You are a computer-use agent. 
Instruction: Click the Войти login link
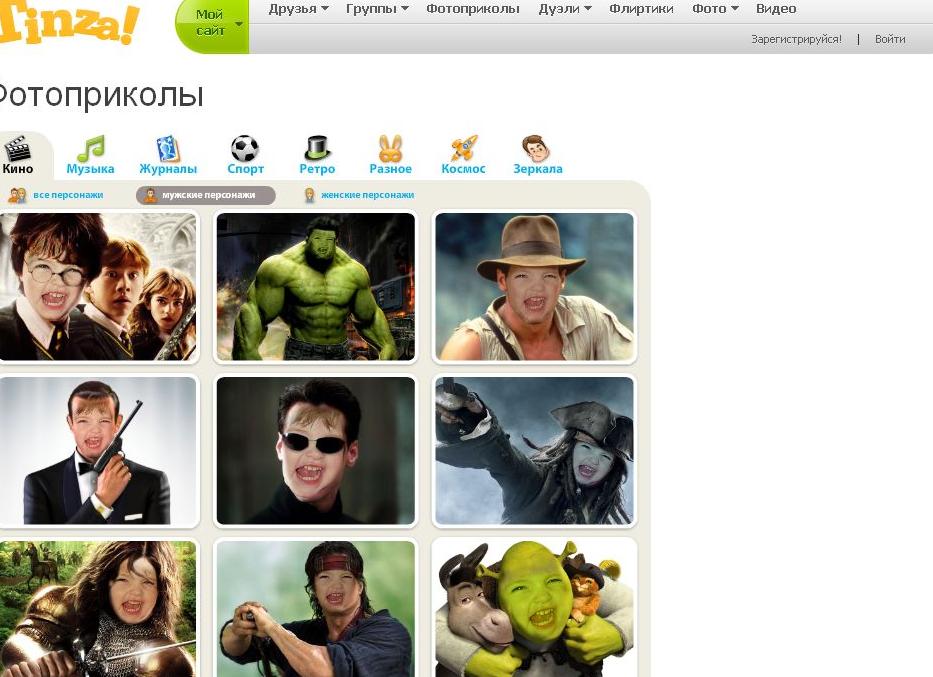[x=890, y=39]
